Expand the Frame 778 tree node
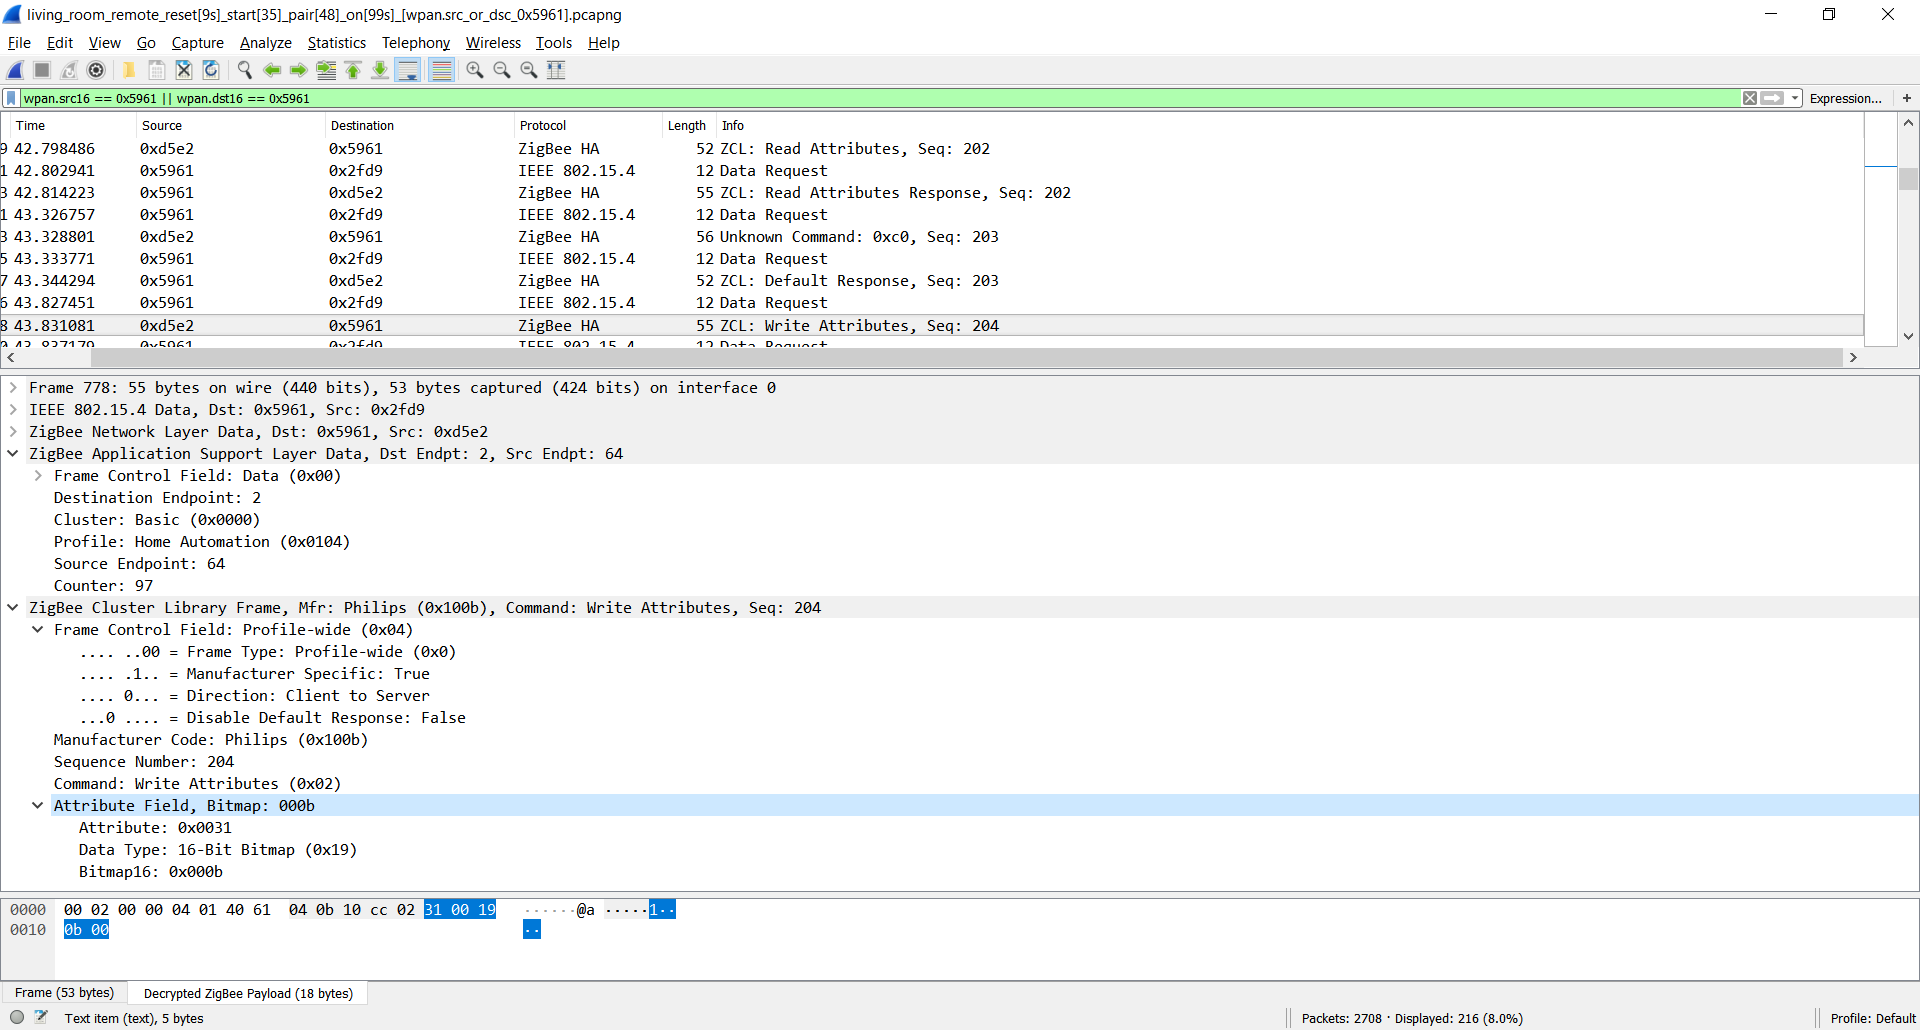Viewport: 1920px width, 1030px height. tap(13, 388)
